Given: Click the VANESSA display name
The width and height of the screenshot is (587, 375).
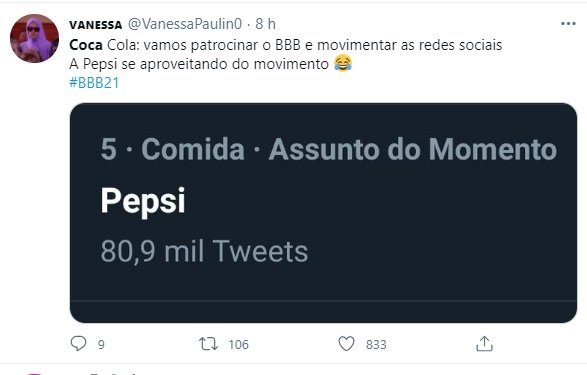Looking at the screenshot, I should 95,25.
